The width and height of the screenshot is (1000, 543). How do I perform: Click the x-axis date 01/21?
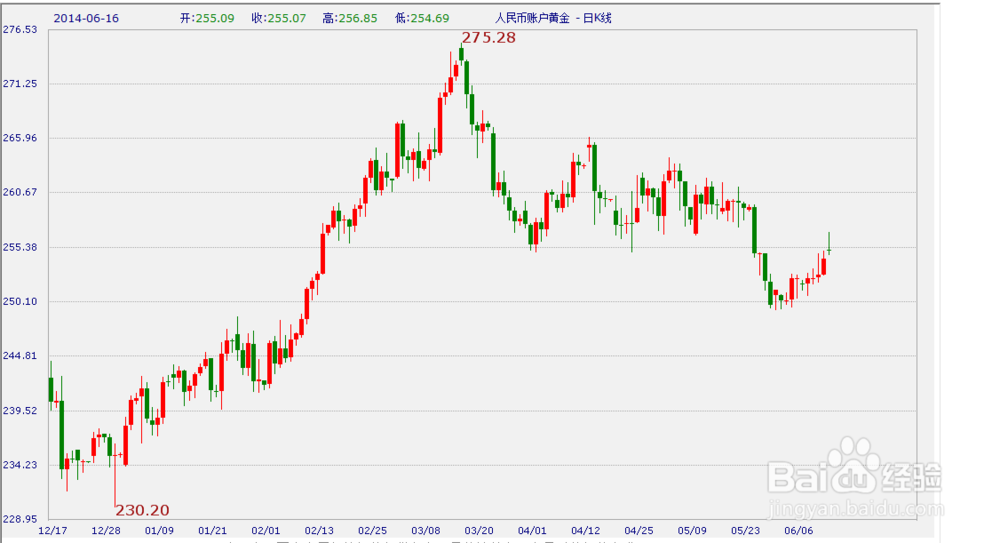tap(212, 531)
